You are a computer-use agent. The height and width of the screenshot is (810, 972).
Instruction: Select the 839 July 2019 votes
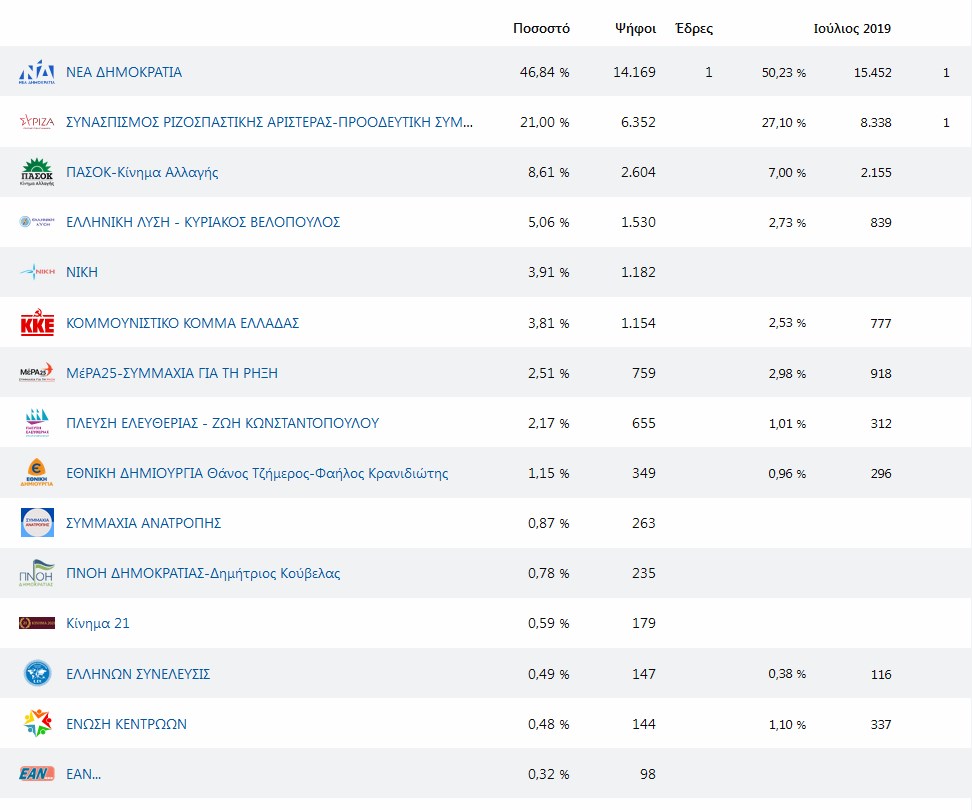coord(881,223)
